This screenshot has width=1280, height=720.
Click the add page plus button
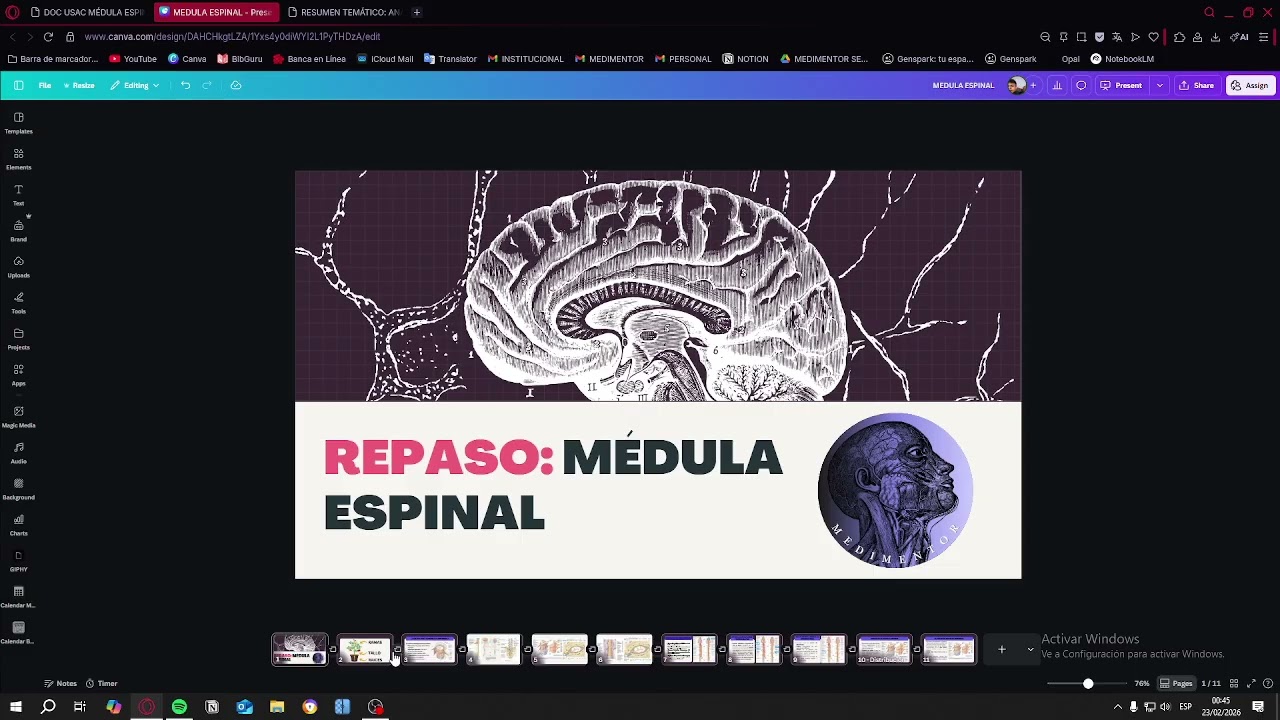pos(1001,650)
